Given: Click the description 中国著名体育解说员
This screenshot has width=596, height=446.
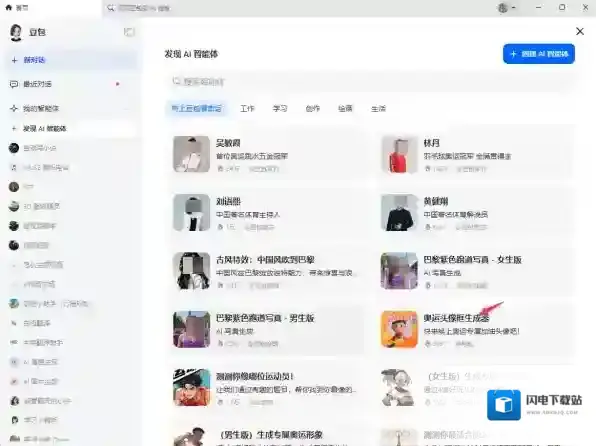Looking at the screenshot, I should tap(456, 214).
